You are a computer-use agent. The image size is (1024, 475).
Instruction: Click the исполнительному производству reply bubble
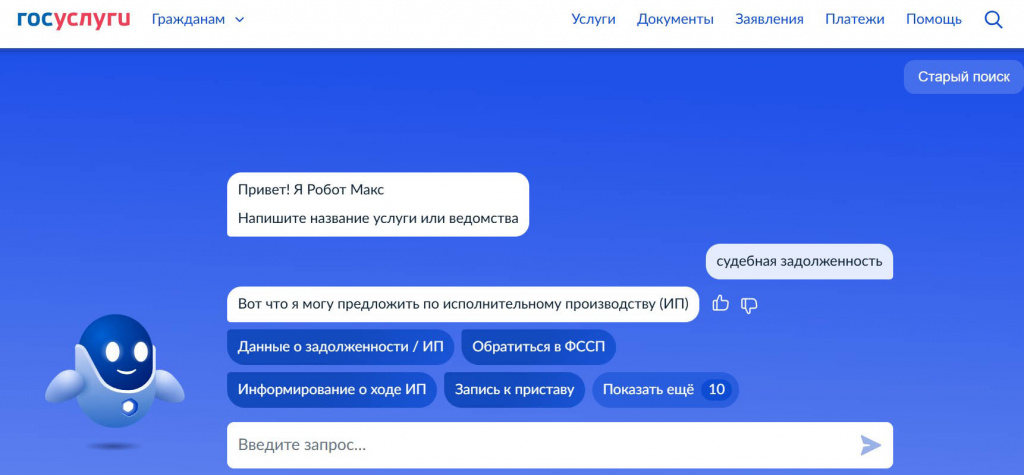click(463, 304)
